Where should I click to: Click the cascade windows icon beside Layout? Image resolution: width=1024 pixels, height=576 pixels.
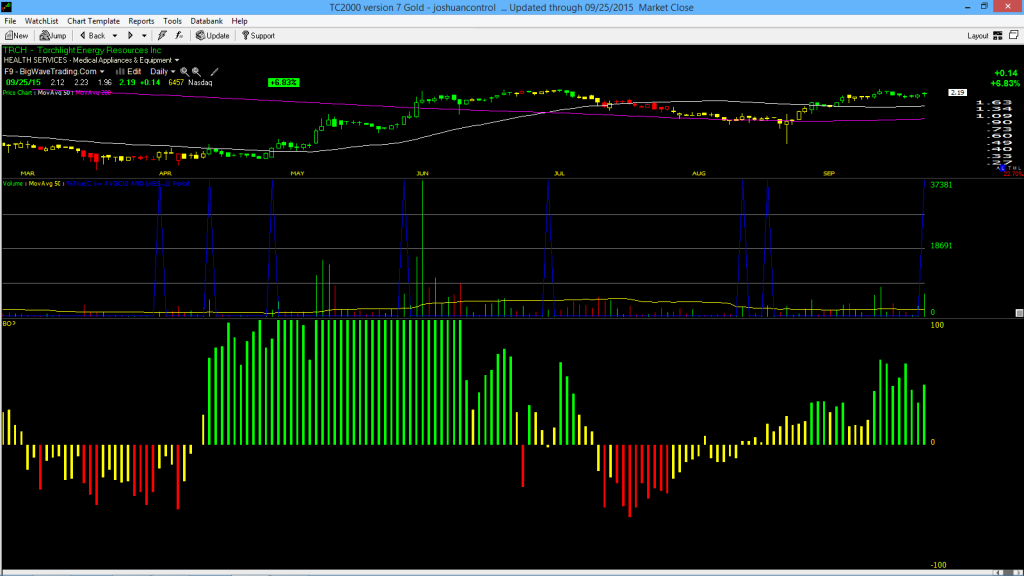(x=1014, y=35)
